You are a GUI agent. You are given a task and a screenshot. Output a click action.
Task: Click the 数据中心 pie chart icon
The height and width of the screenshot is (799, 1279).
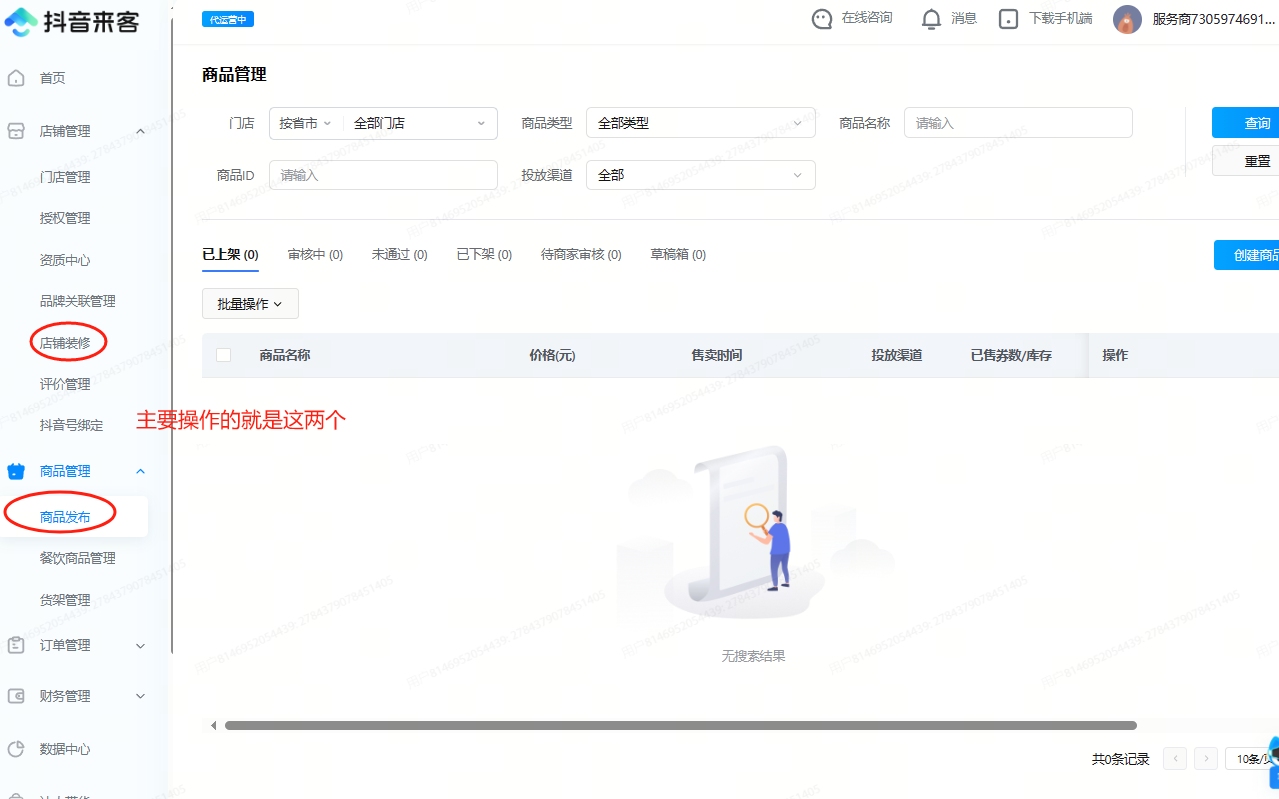click(16, 749)
